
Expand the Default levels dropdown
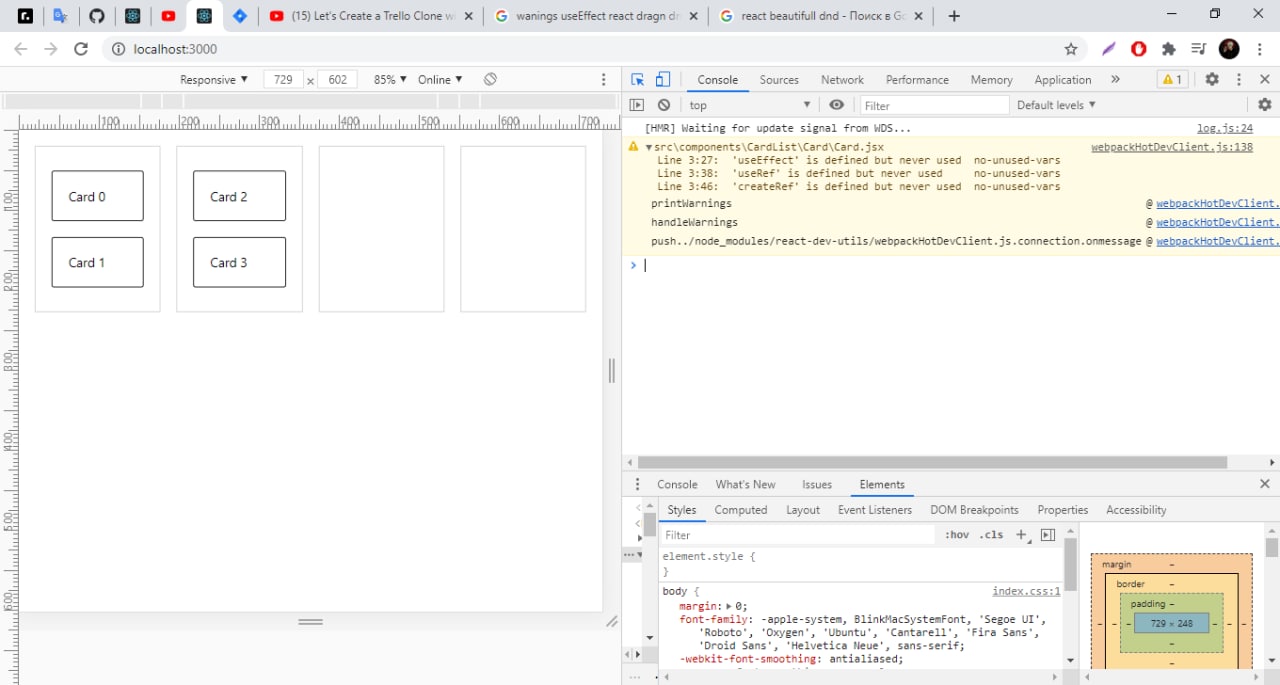coord(1056,105)
